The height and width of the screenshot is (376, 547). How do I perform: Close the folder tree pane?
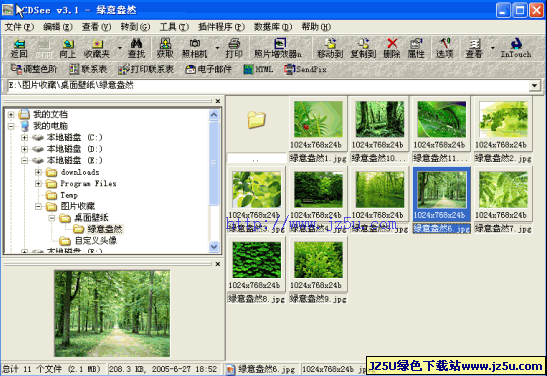218,101
